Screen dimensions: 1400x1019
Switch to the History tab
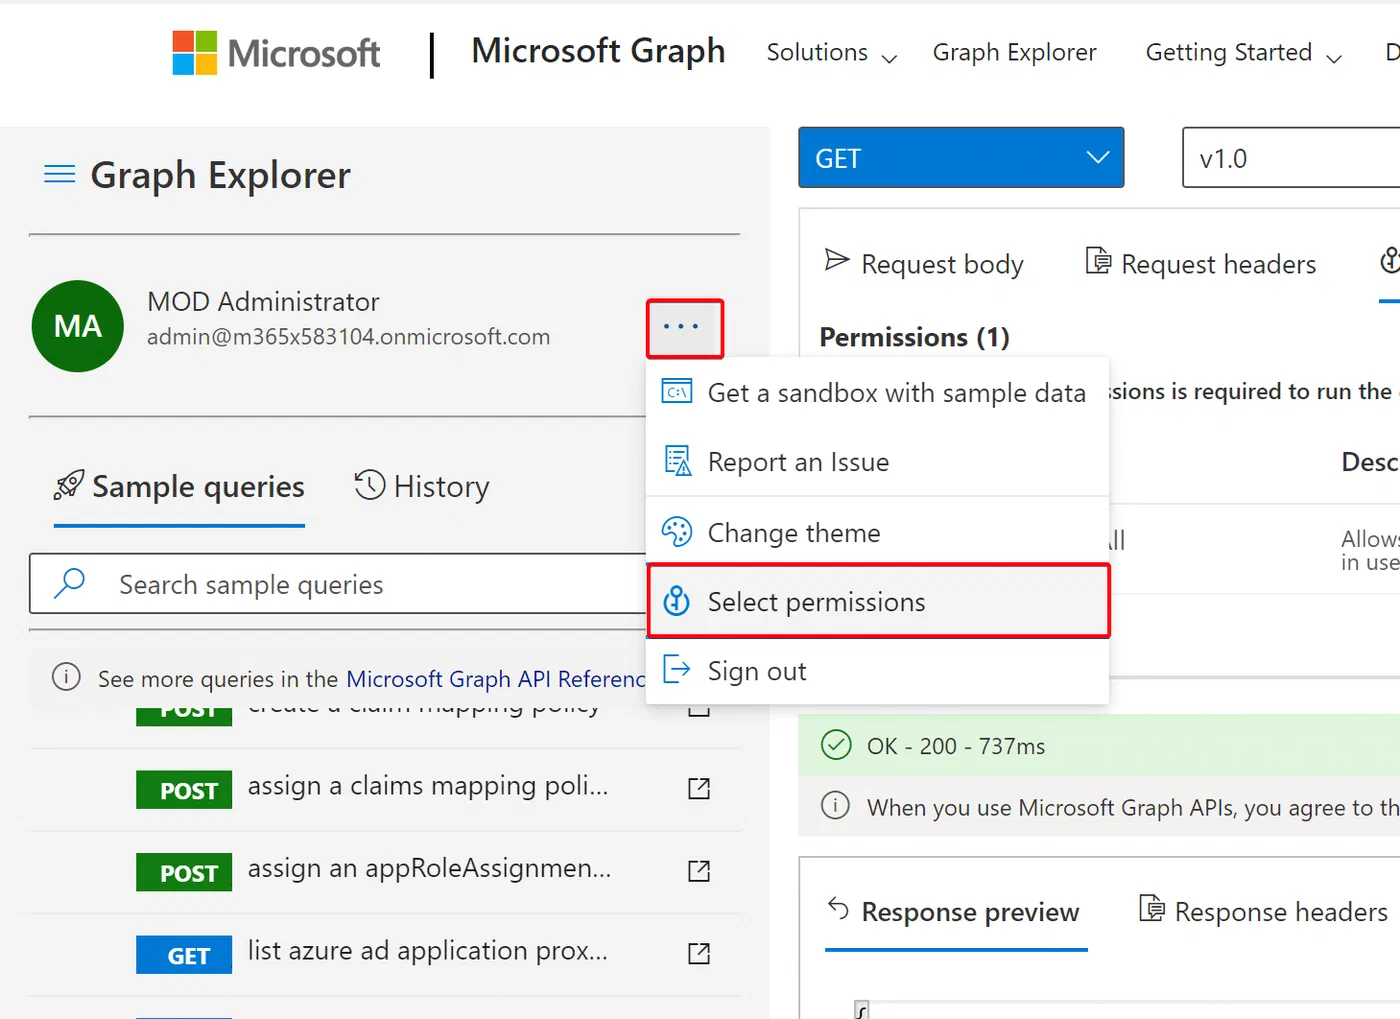(x=422, y=487)
